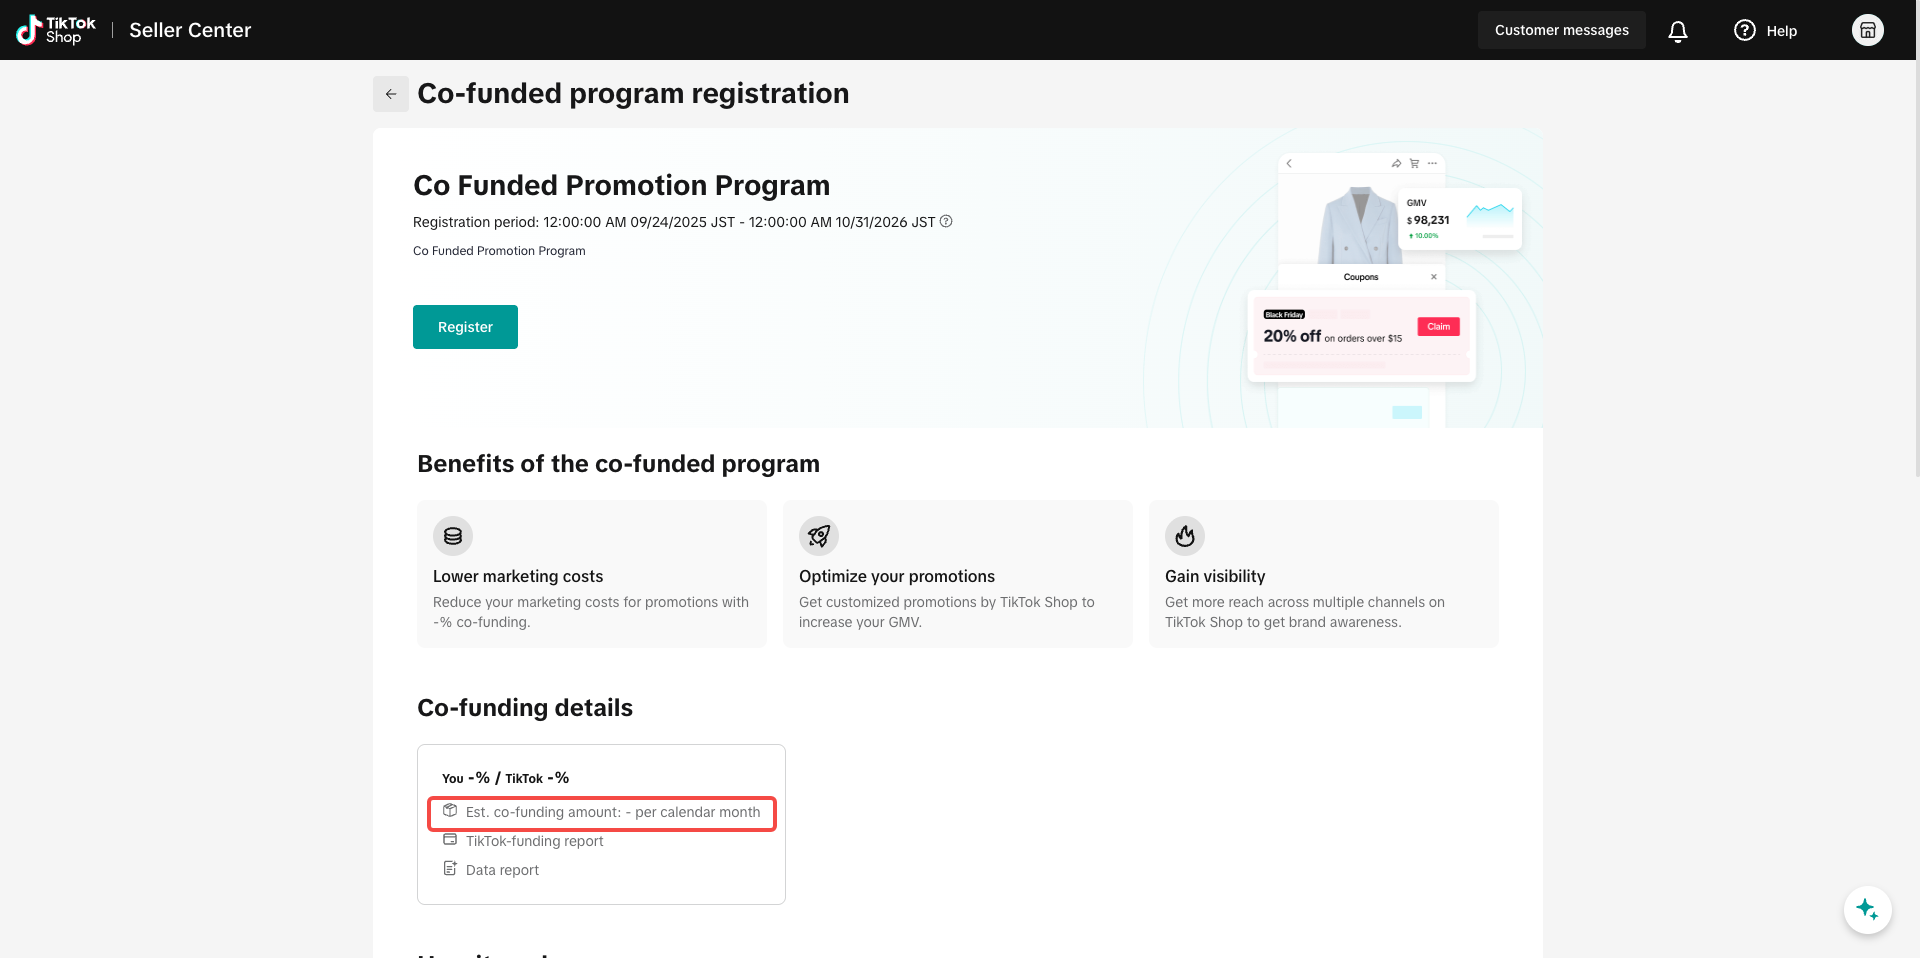Click the Lower marketing costs coin icon
This screenshot has height=958, width=1920.
tap(453, 536)
